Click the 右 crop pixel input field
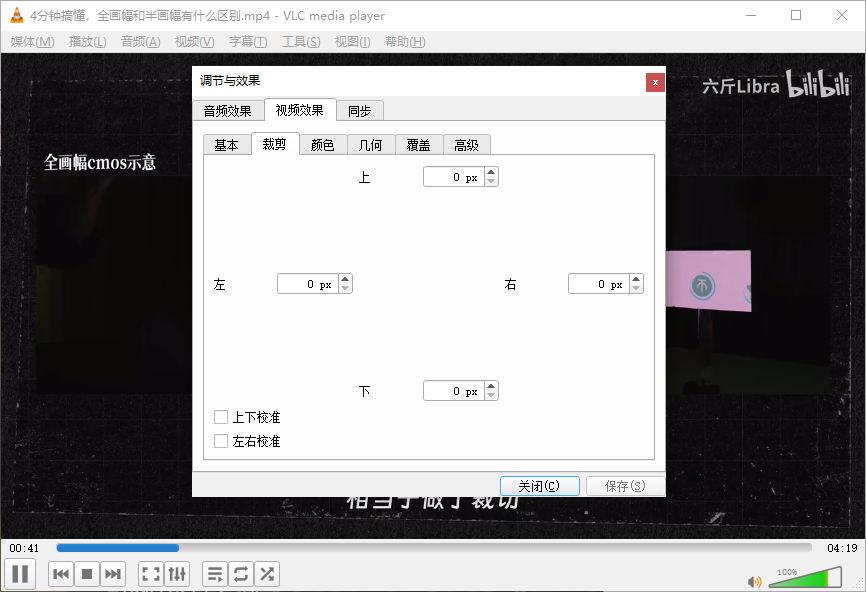This screenshot has width=866, height=592. 600,284
